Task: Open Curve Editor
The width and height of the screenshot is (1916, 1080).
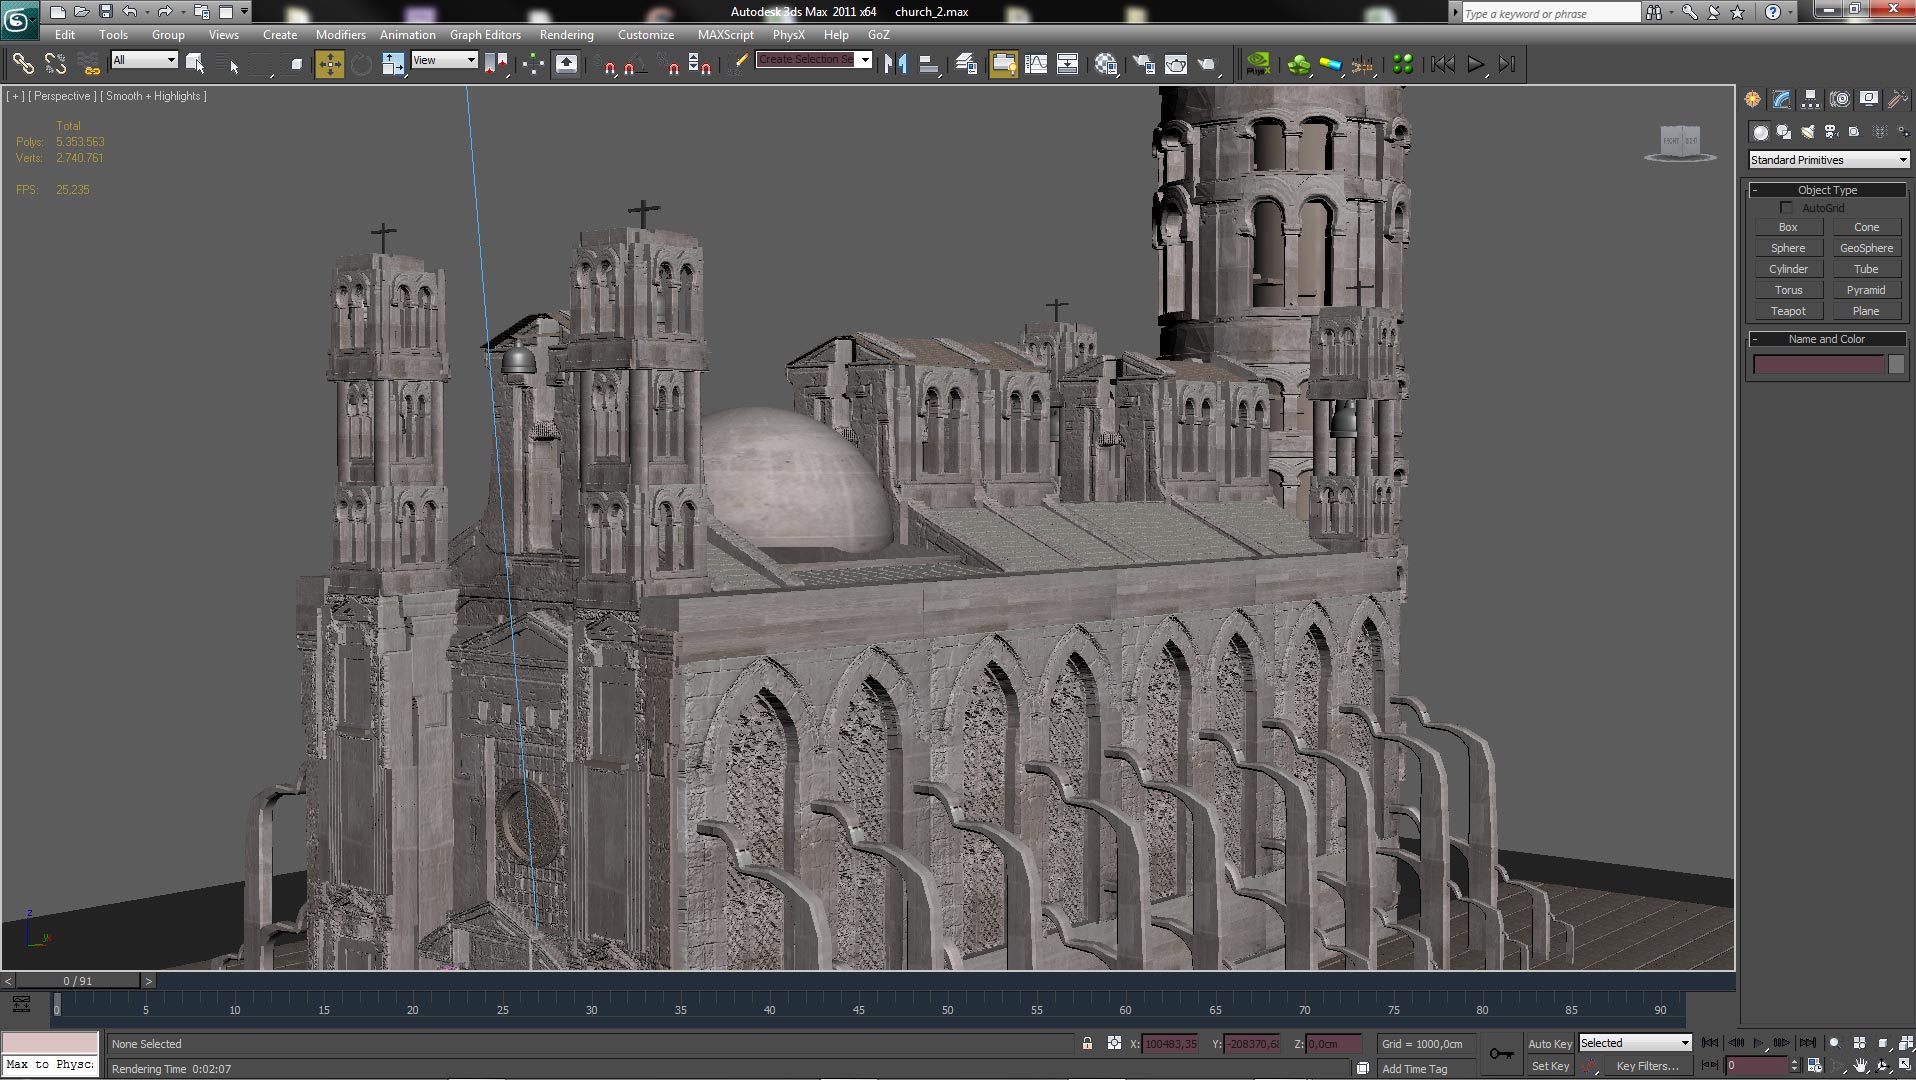Action: point(1036,64)
